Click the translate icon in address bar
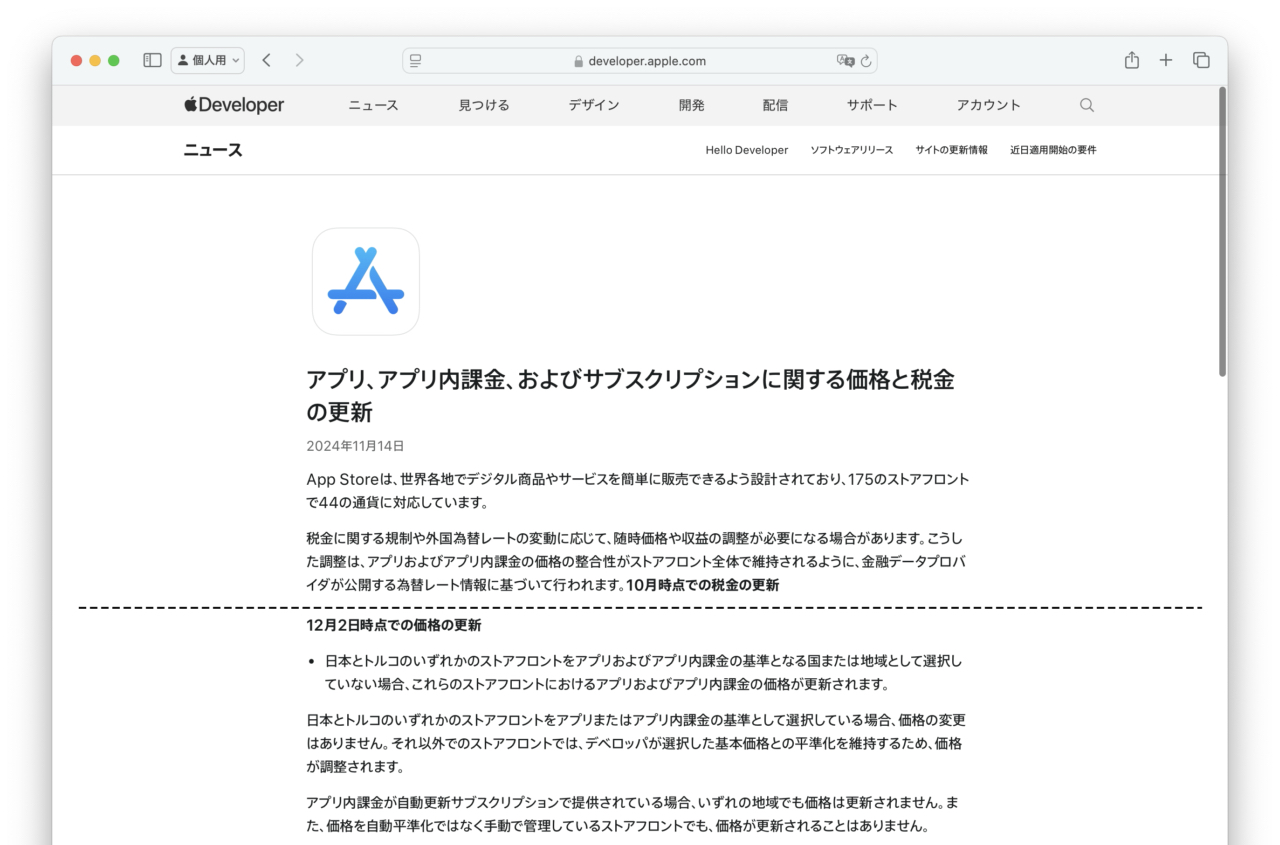The image size is (1280, 845). [845, 61]
